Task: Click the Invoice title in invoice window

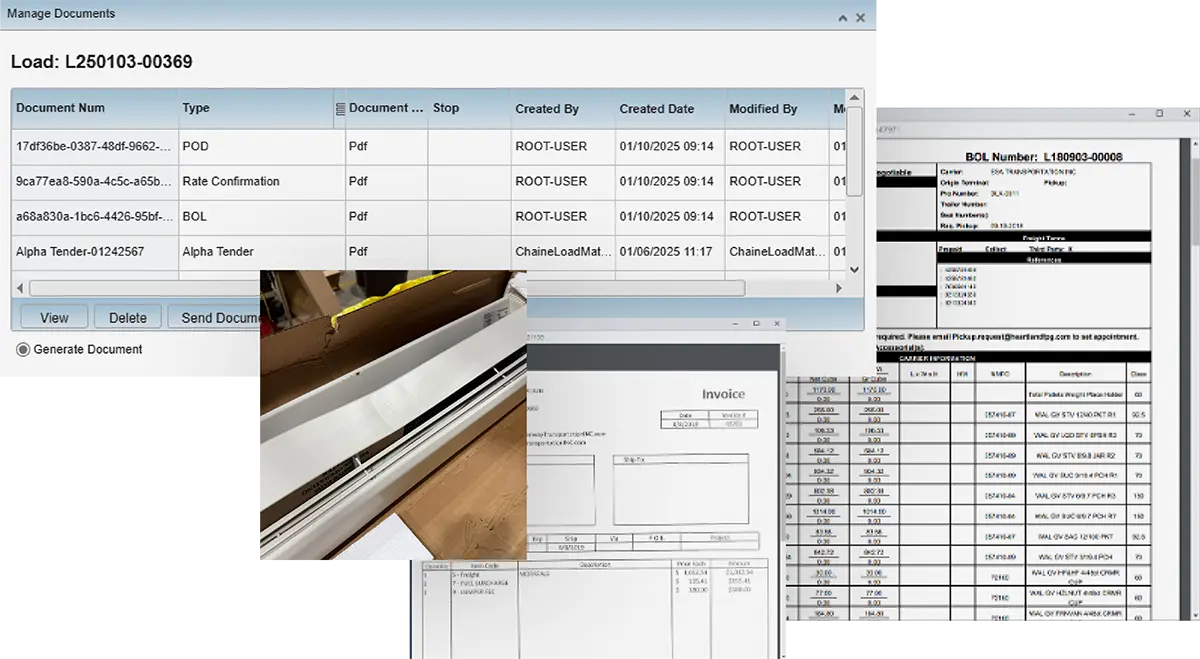Action: pos(723,394)
